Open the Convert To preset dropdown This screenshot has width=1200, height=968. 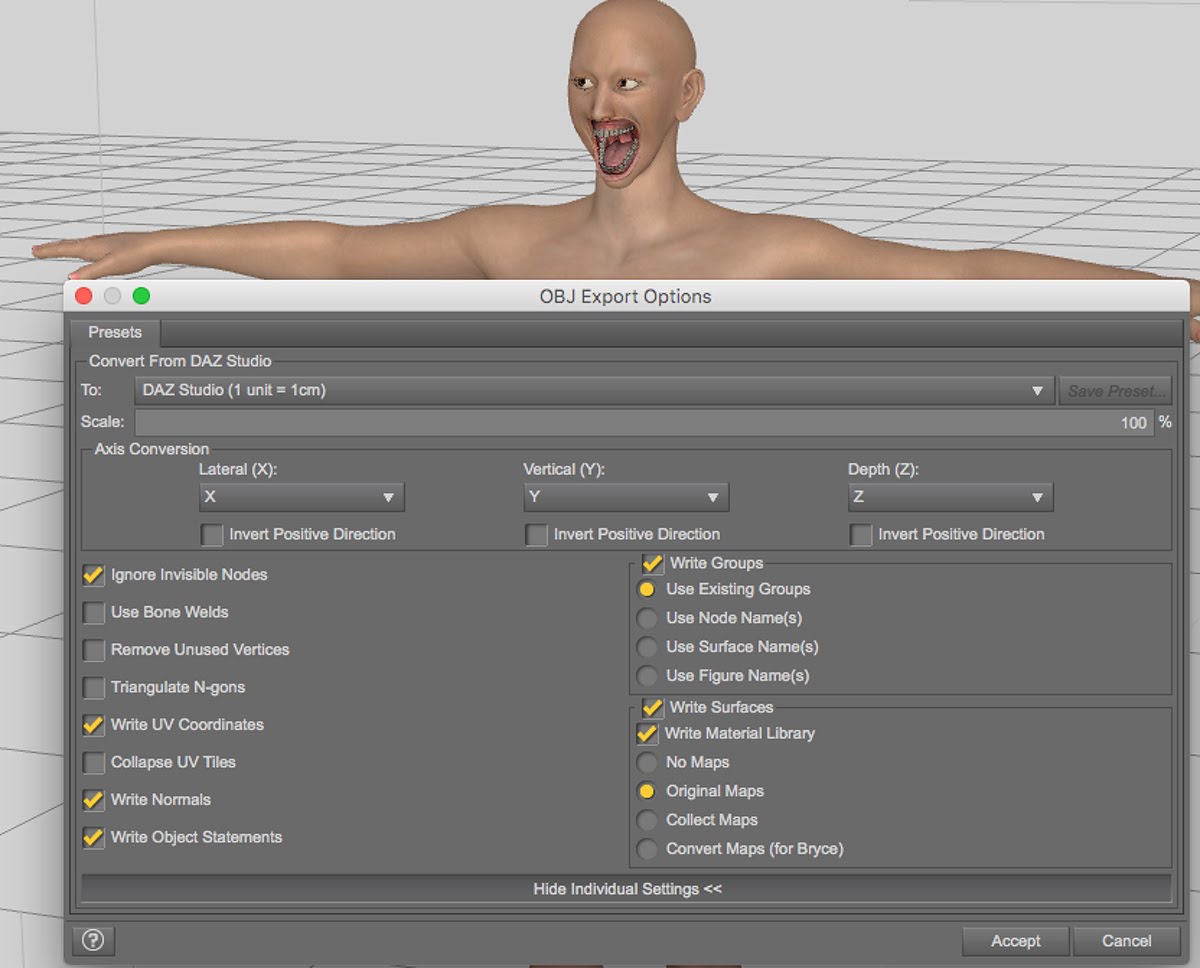pyautogui.click(x=594, y=390)
